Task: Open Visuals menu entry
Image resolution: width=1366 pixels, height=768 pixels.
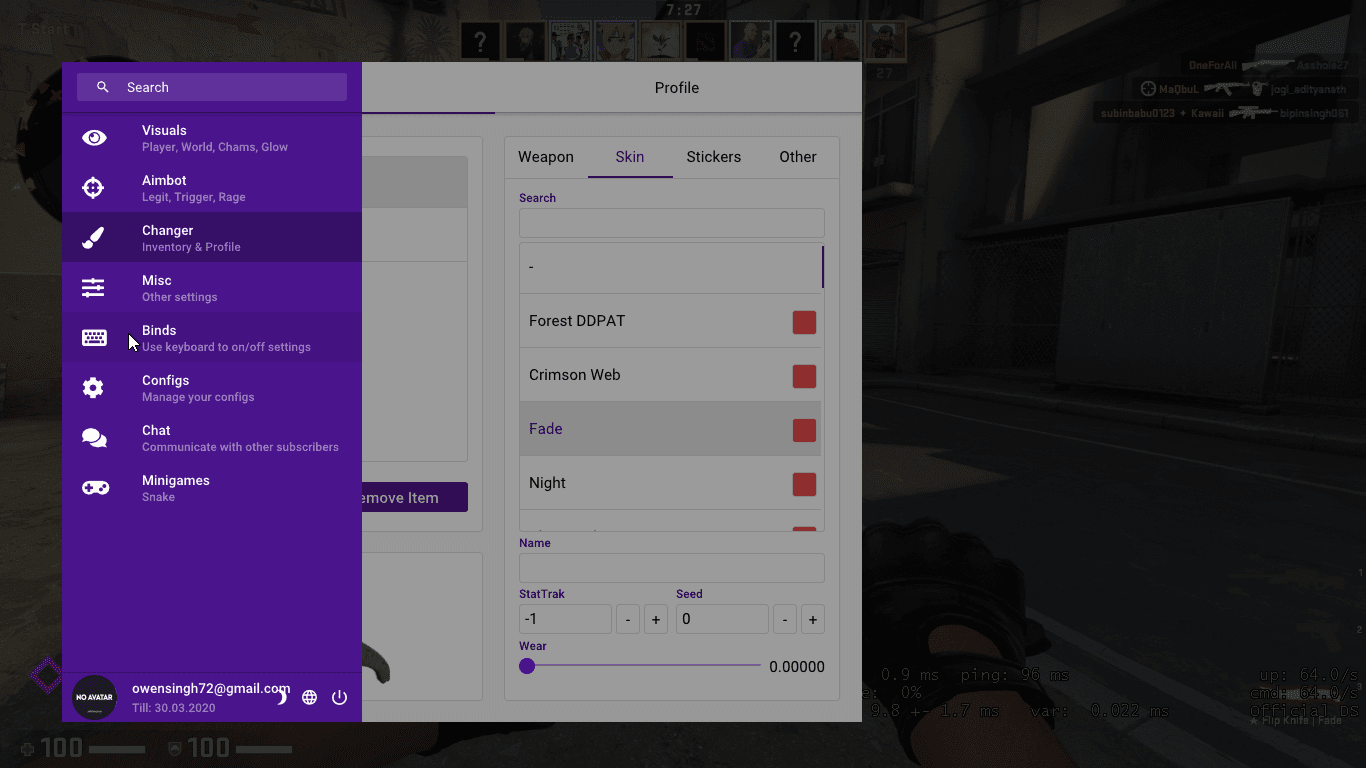Action: pyautogui.click(x=212, y=137)
